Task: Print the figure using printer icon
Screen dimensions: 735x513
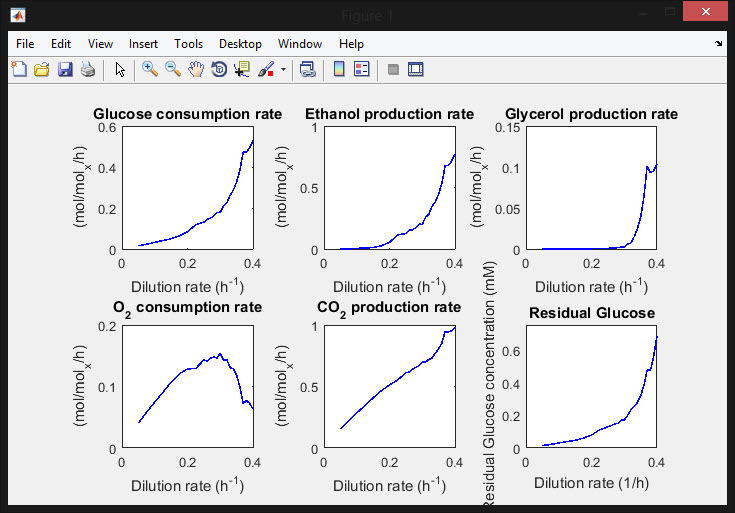Action: click(x=88, y=69)
